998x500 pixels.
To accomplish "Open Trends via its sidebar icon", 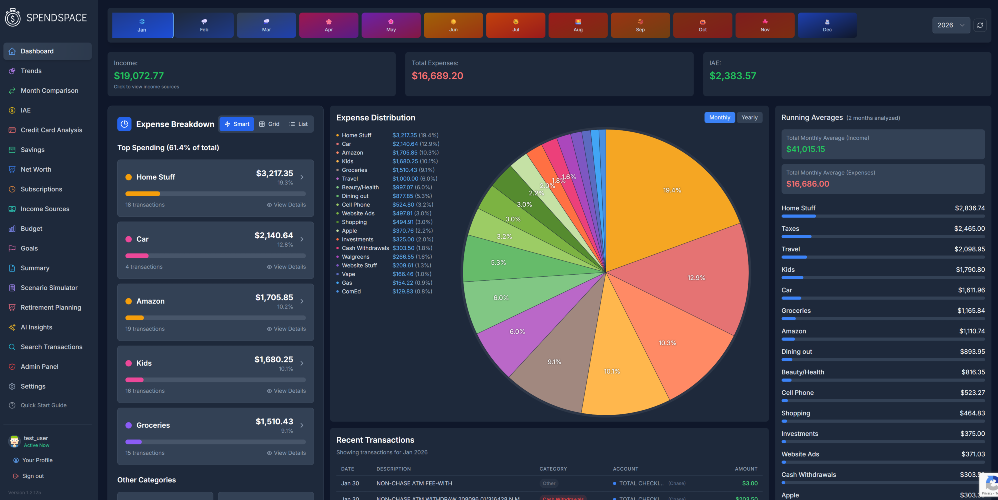I will 12,71.
